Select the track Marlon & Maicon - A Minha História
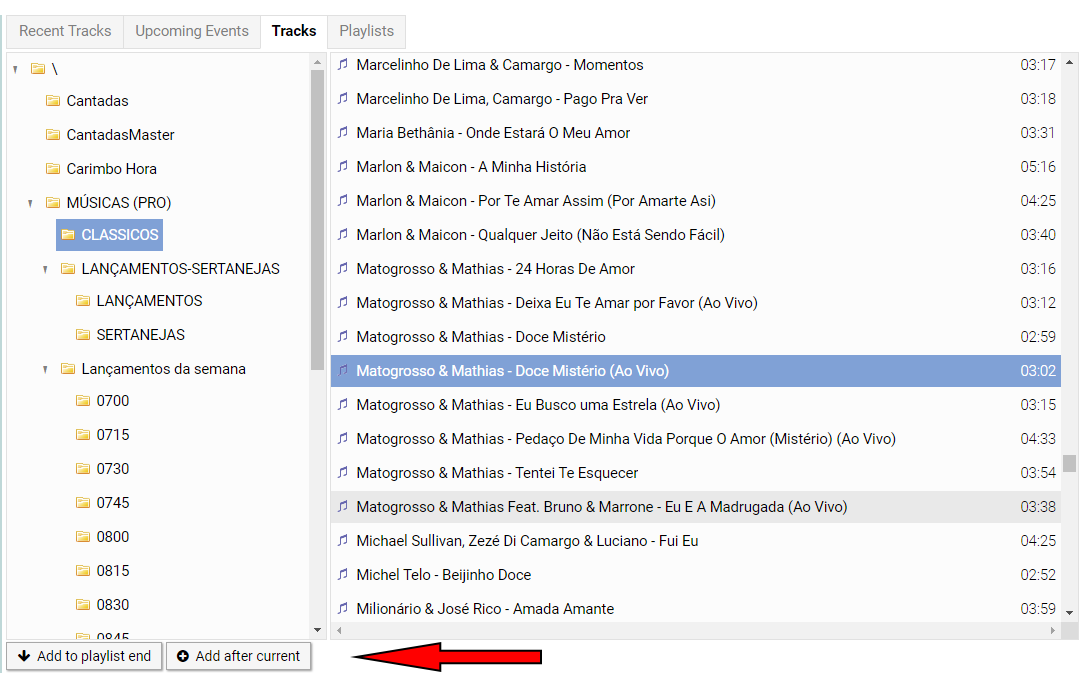Viewport: 1087px width, 673px height. coord(471,167)
